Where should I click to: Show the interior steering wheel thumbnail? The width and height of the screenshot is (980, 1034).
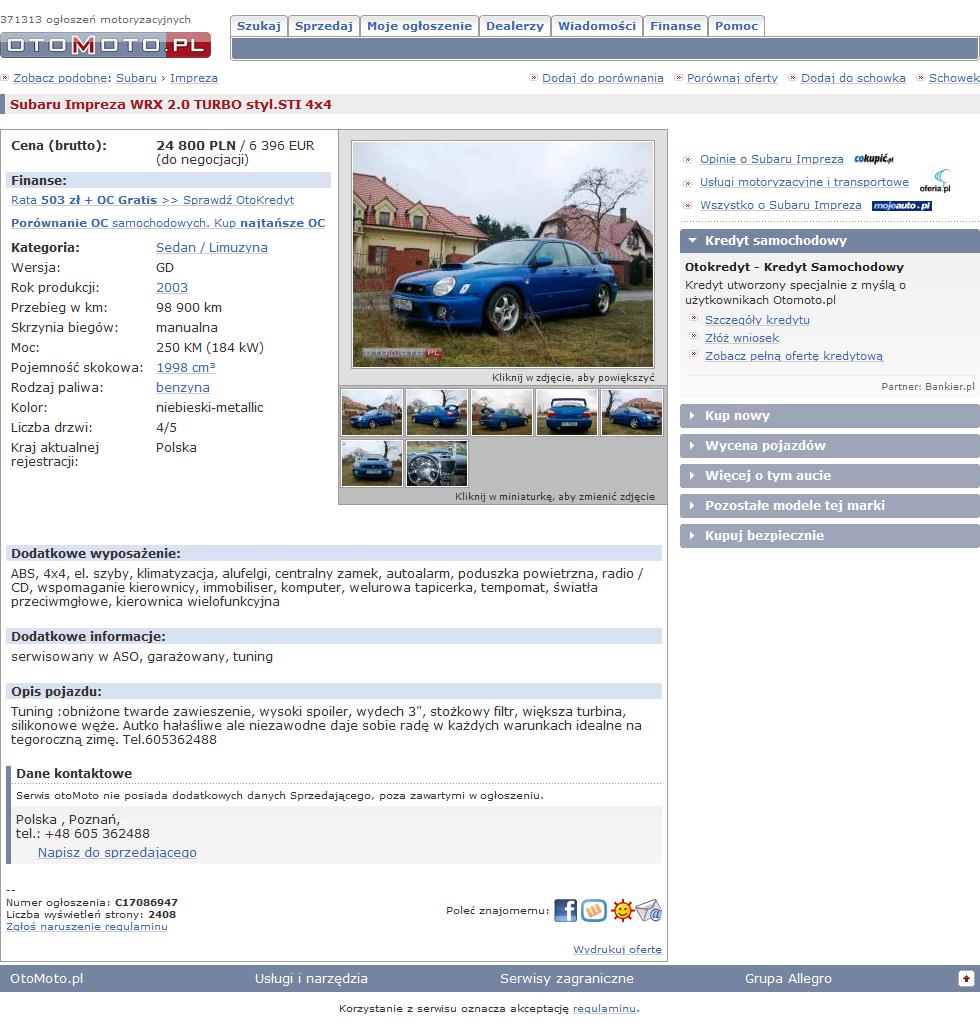point(437,464)
